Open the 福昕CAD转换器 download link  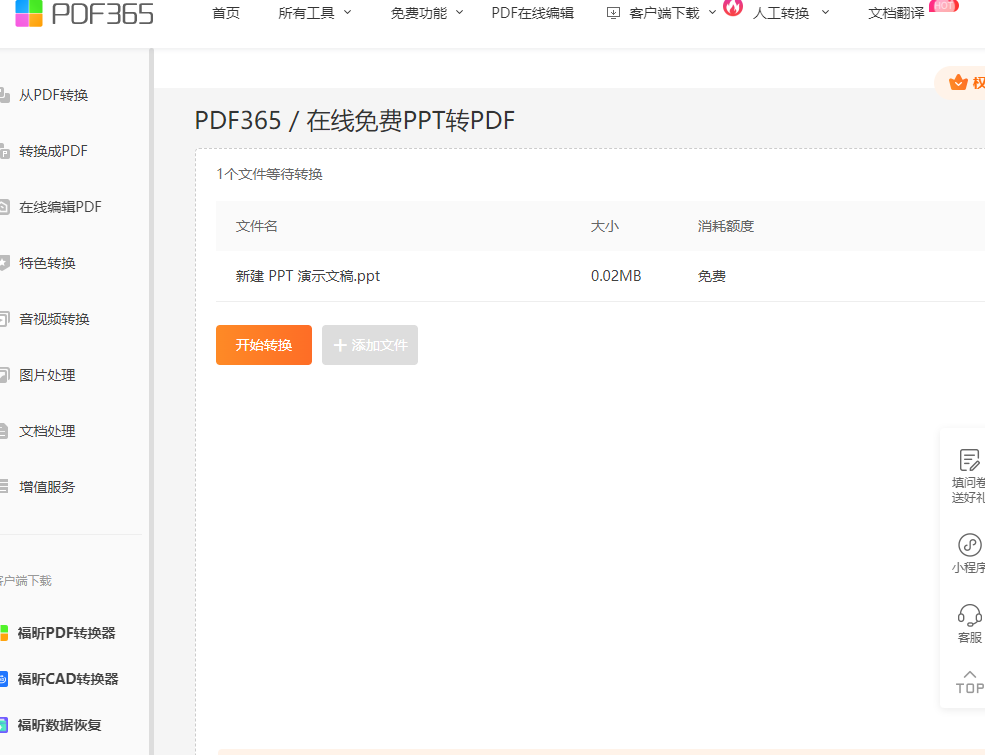[68, 679]
